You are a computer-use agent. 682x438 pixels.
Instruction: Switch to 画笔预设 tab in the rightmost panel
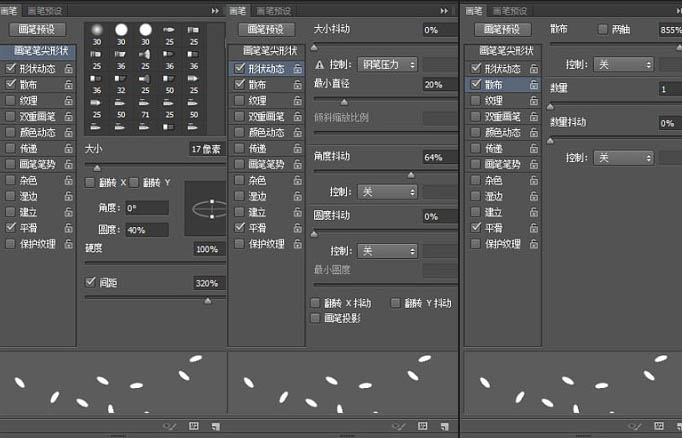pyautogui.click(x=510, y=11)
